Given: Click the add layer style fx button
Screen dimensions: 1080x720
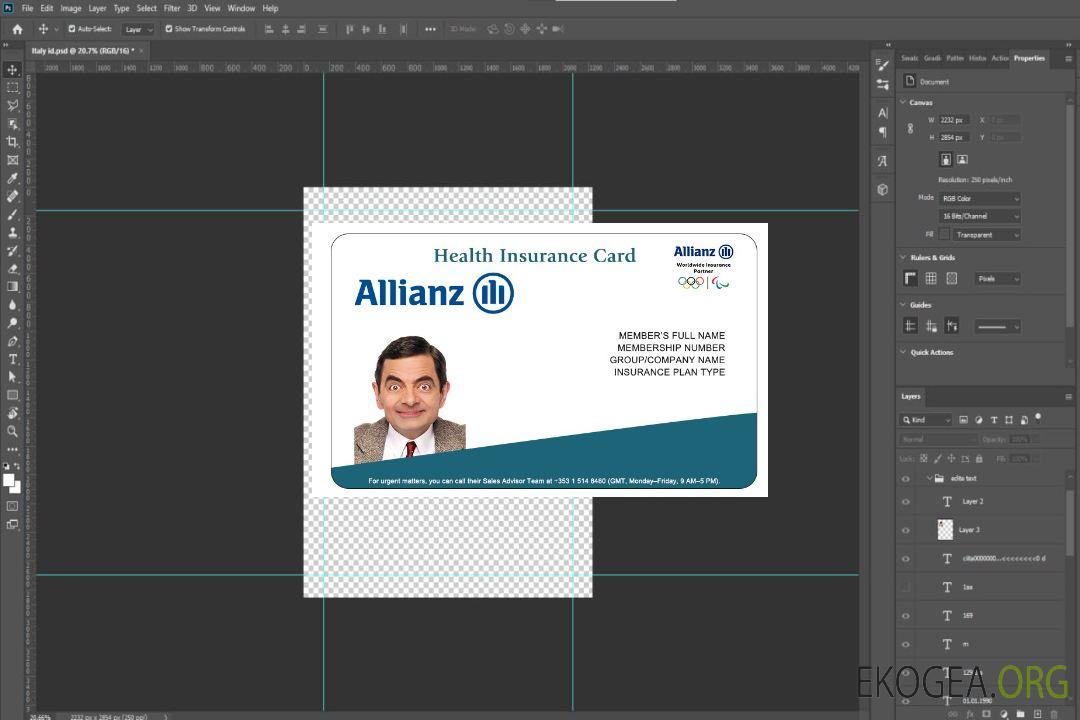Looking at the screenshot, I should (970, 714).
